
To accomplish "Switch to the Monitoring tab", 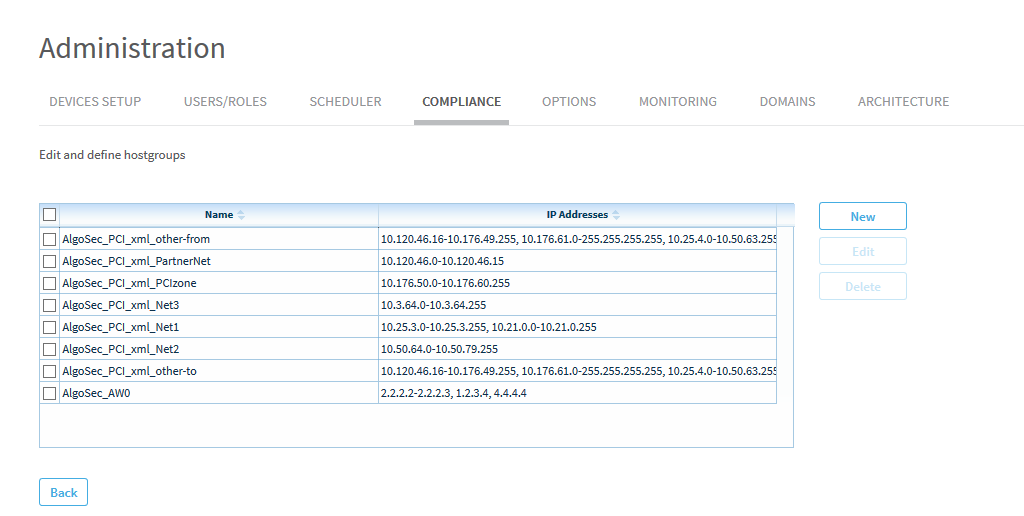I will coord(678,102).
